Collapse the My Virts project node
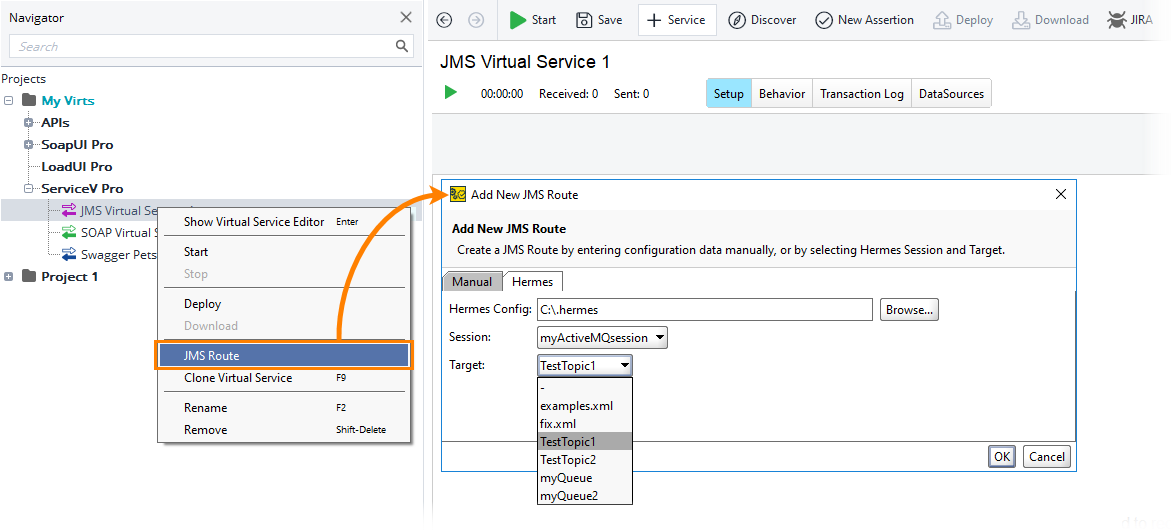 [x=8, y=100]
